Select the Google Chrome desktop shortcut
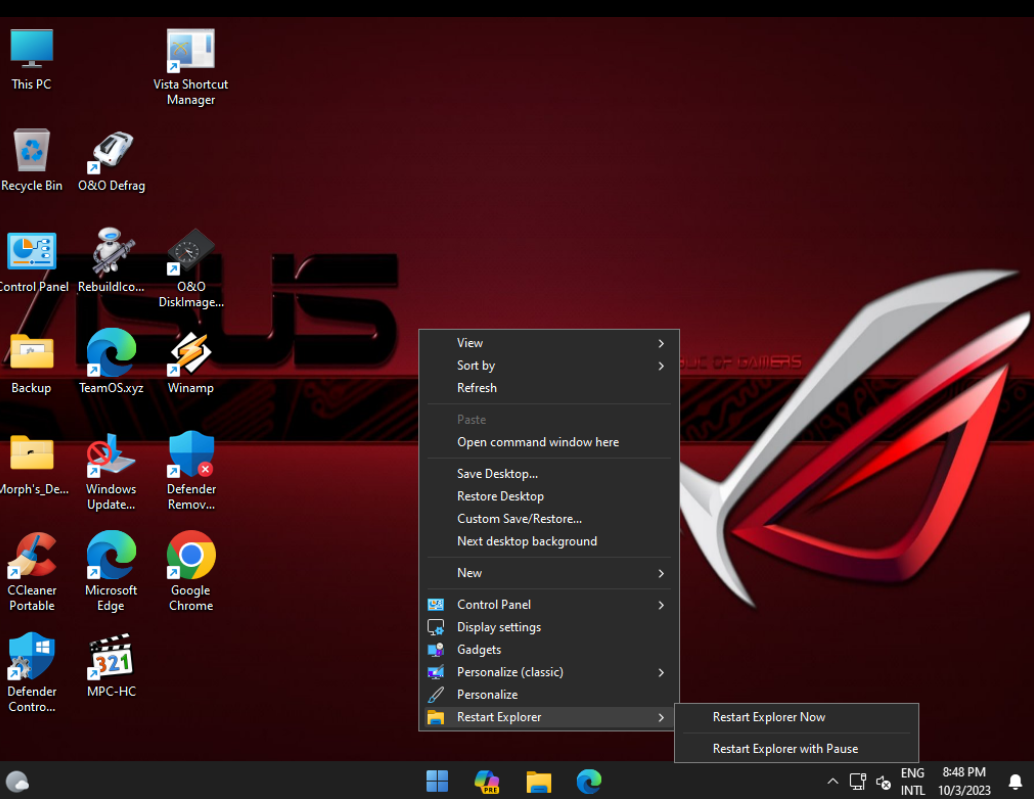Screen dimensions: 1034x799 coord(191,573)
